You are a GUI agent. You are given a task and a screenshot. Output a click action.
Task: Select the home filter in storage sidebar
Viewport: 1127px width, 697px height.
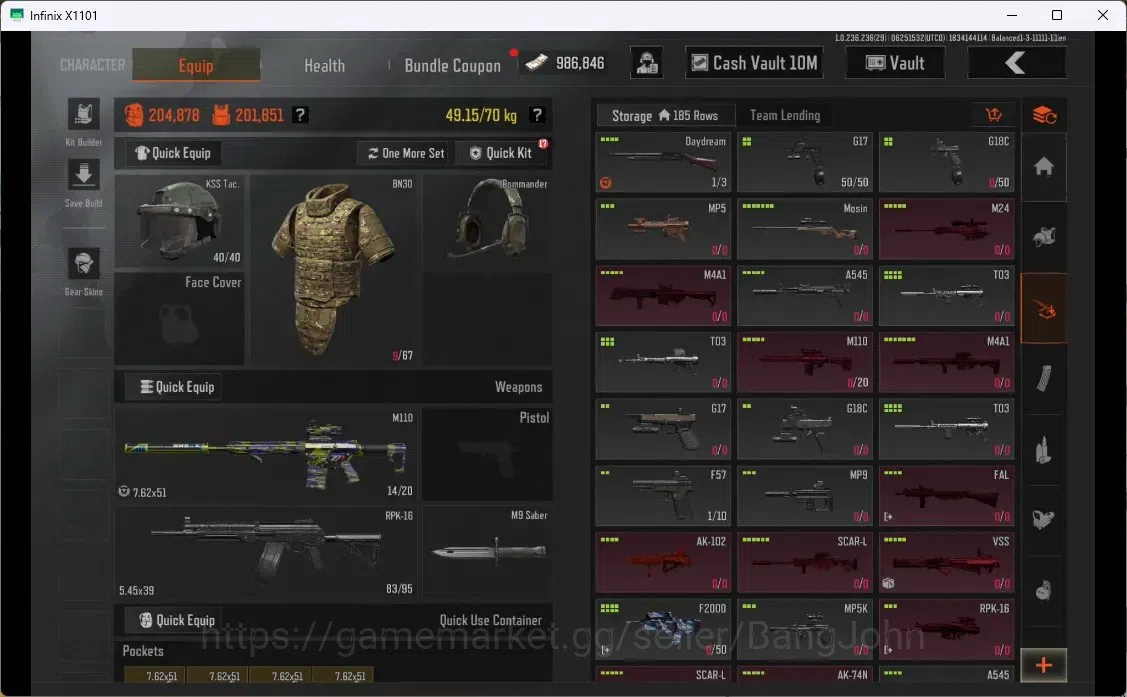click(x=1044, y=167)
